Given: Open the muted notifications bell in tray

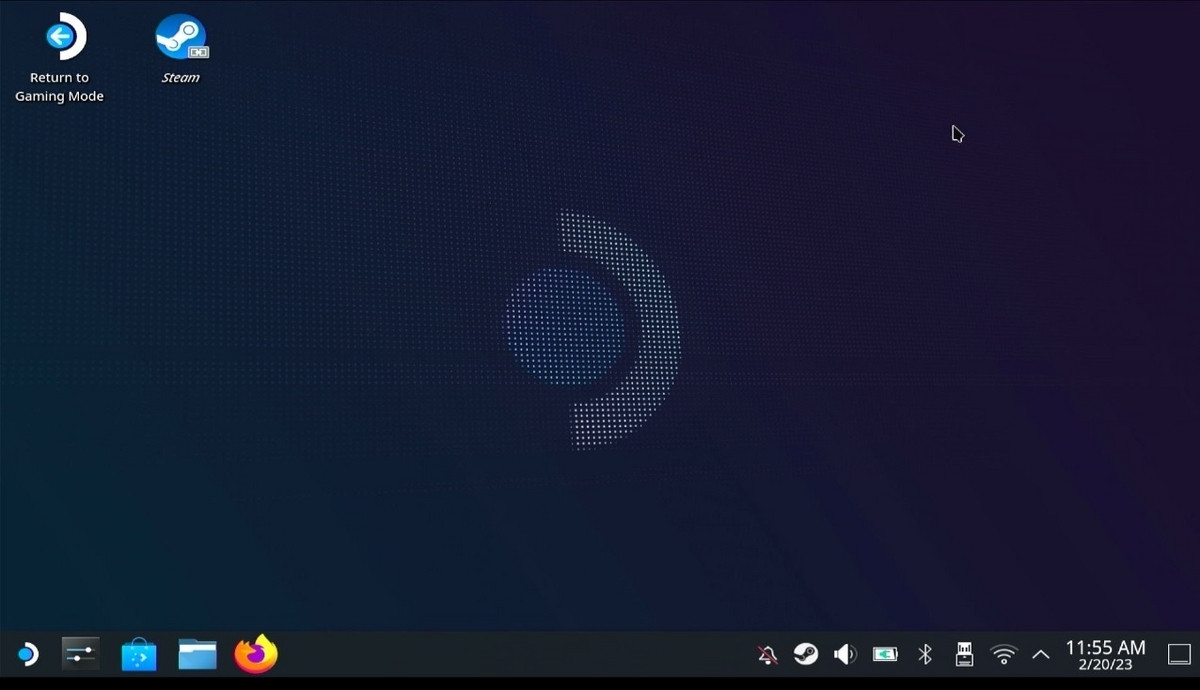Looking at the screenshot, I should tap(767, 655).
